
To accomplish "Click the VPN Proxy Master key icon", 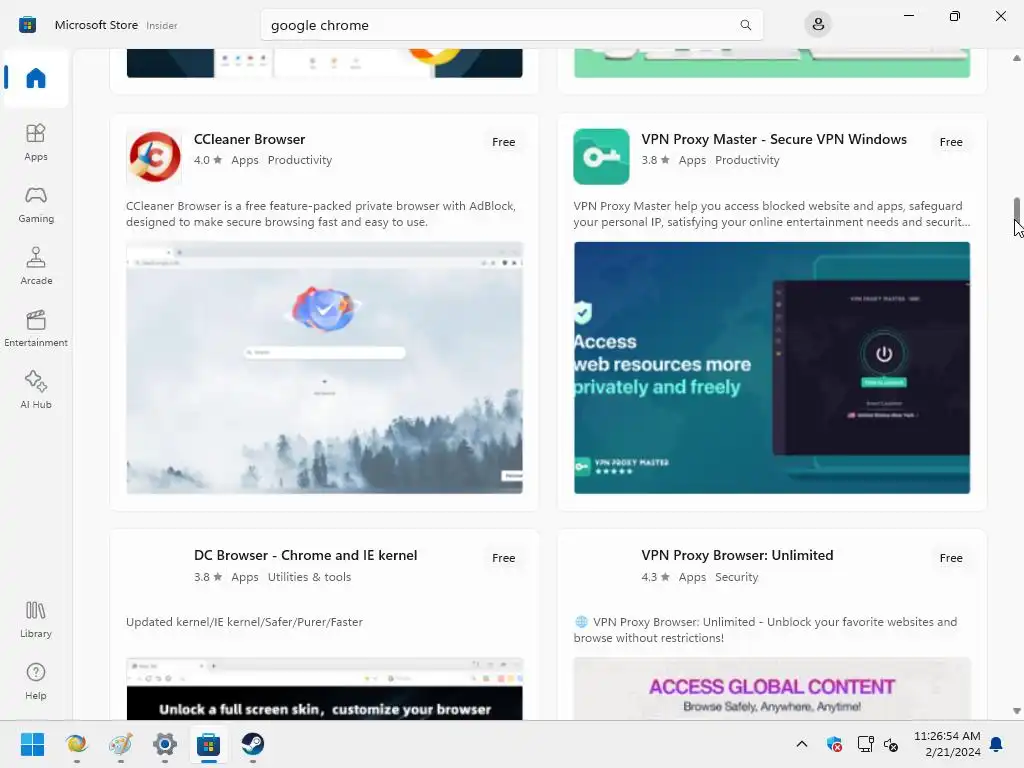I will point(601,157).
